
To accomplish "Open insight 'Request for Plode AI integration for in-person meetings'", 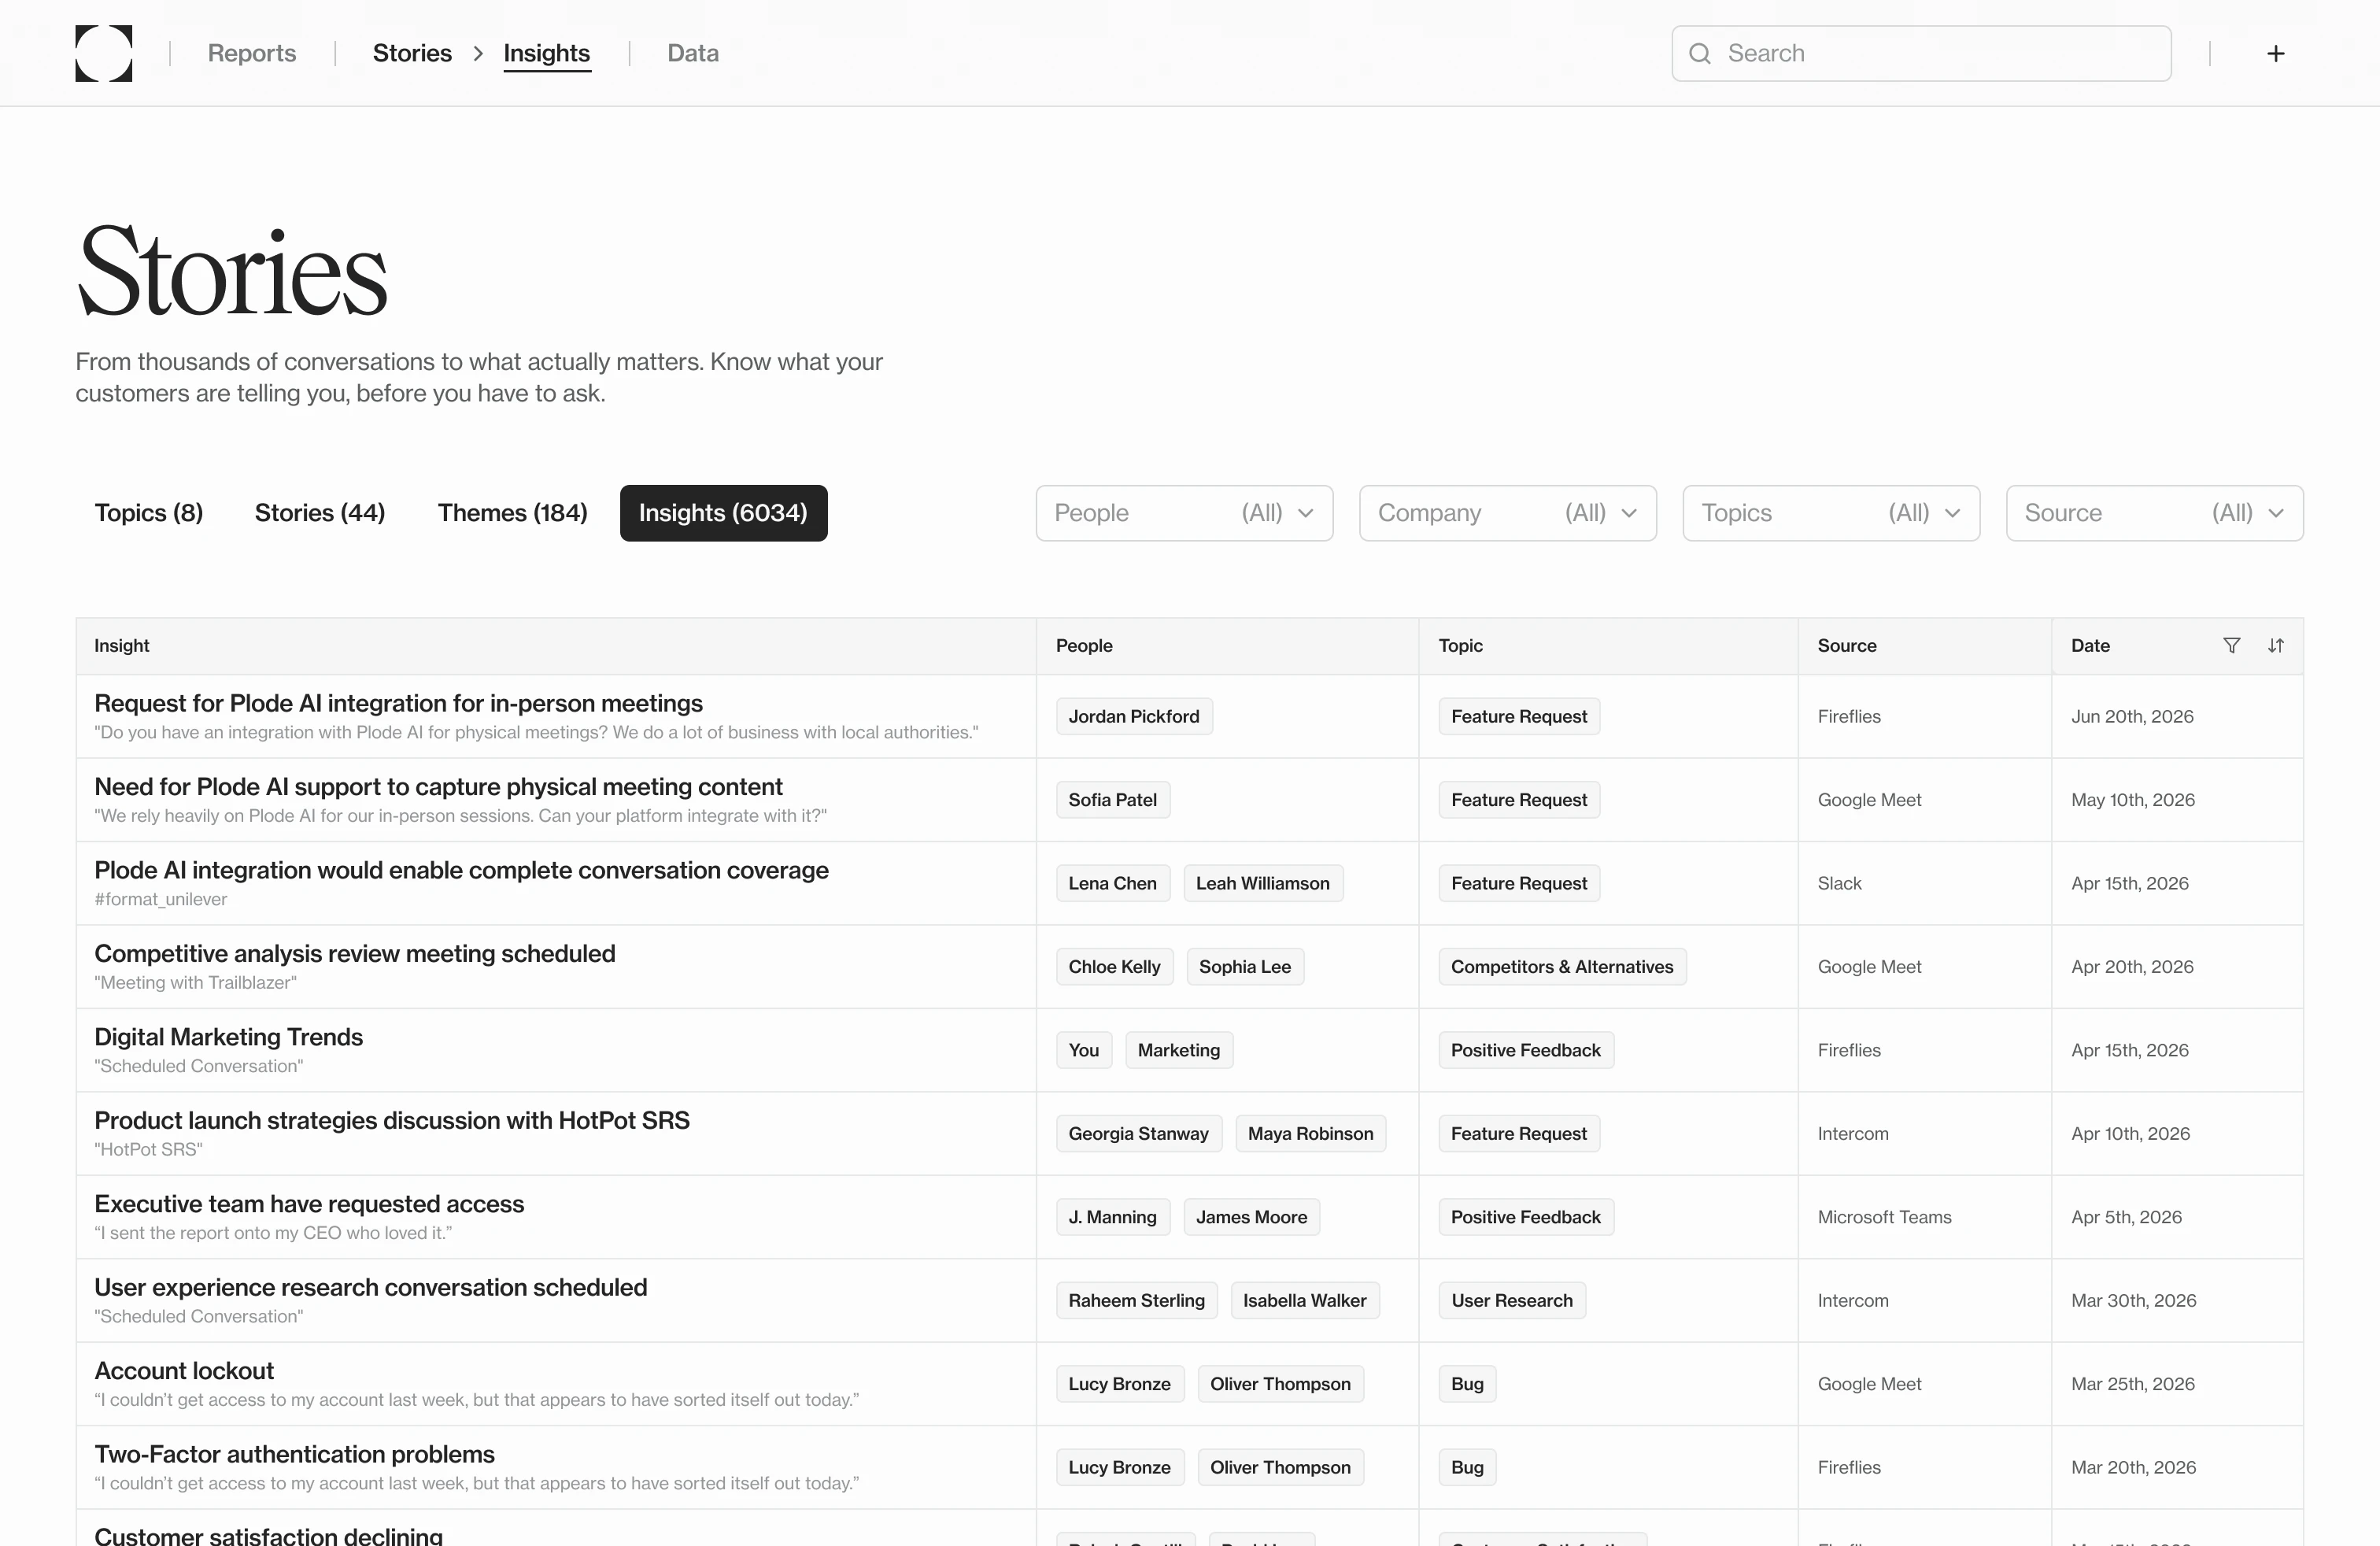I will point(398,703).
